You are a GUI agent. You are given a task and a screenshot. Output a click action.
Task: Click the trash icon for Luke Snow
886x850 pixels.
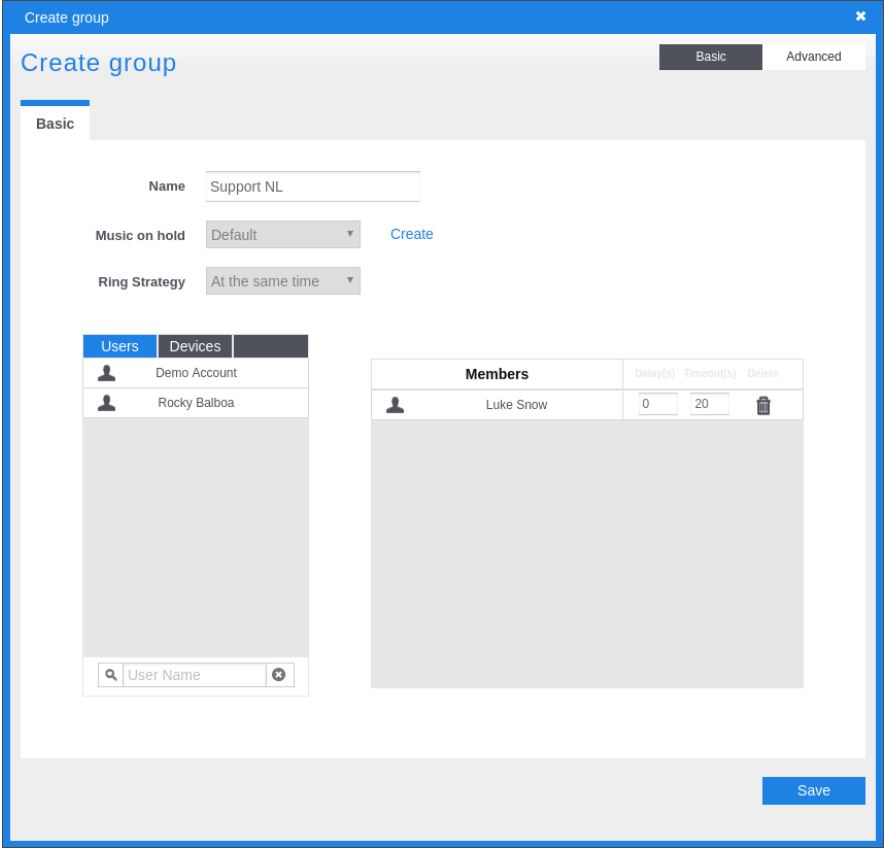click(763, 405)
